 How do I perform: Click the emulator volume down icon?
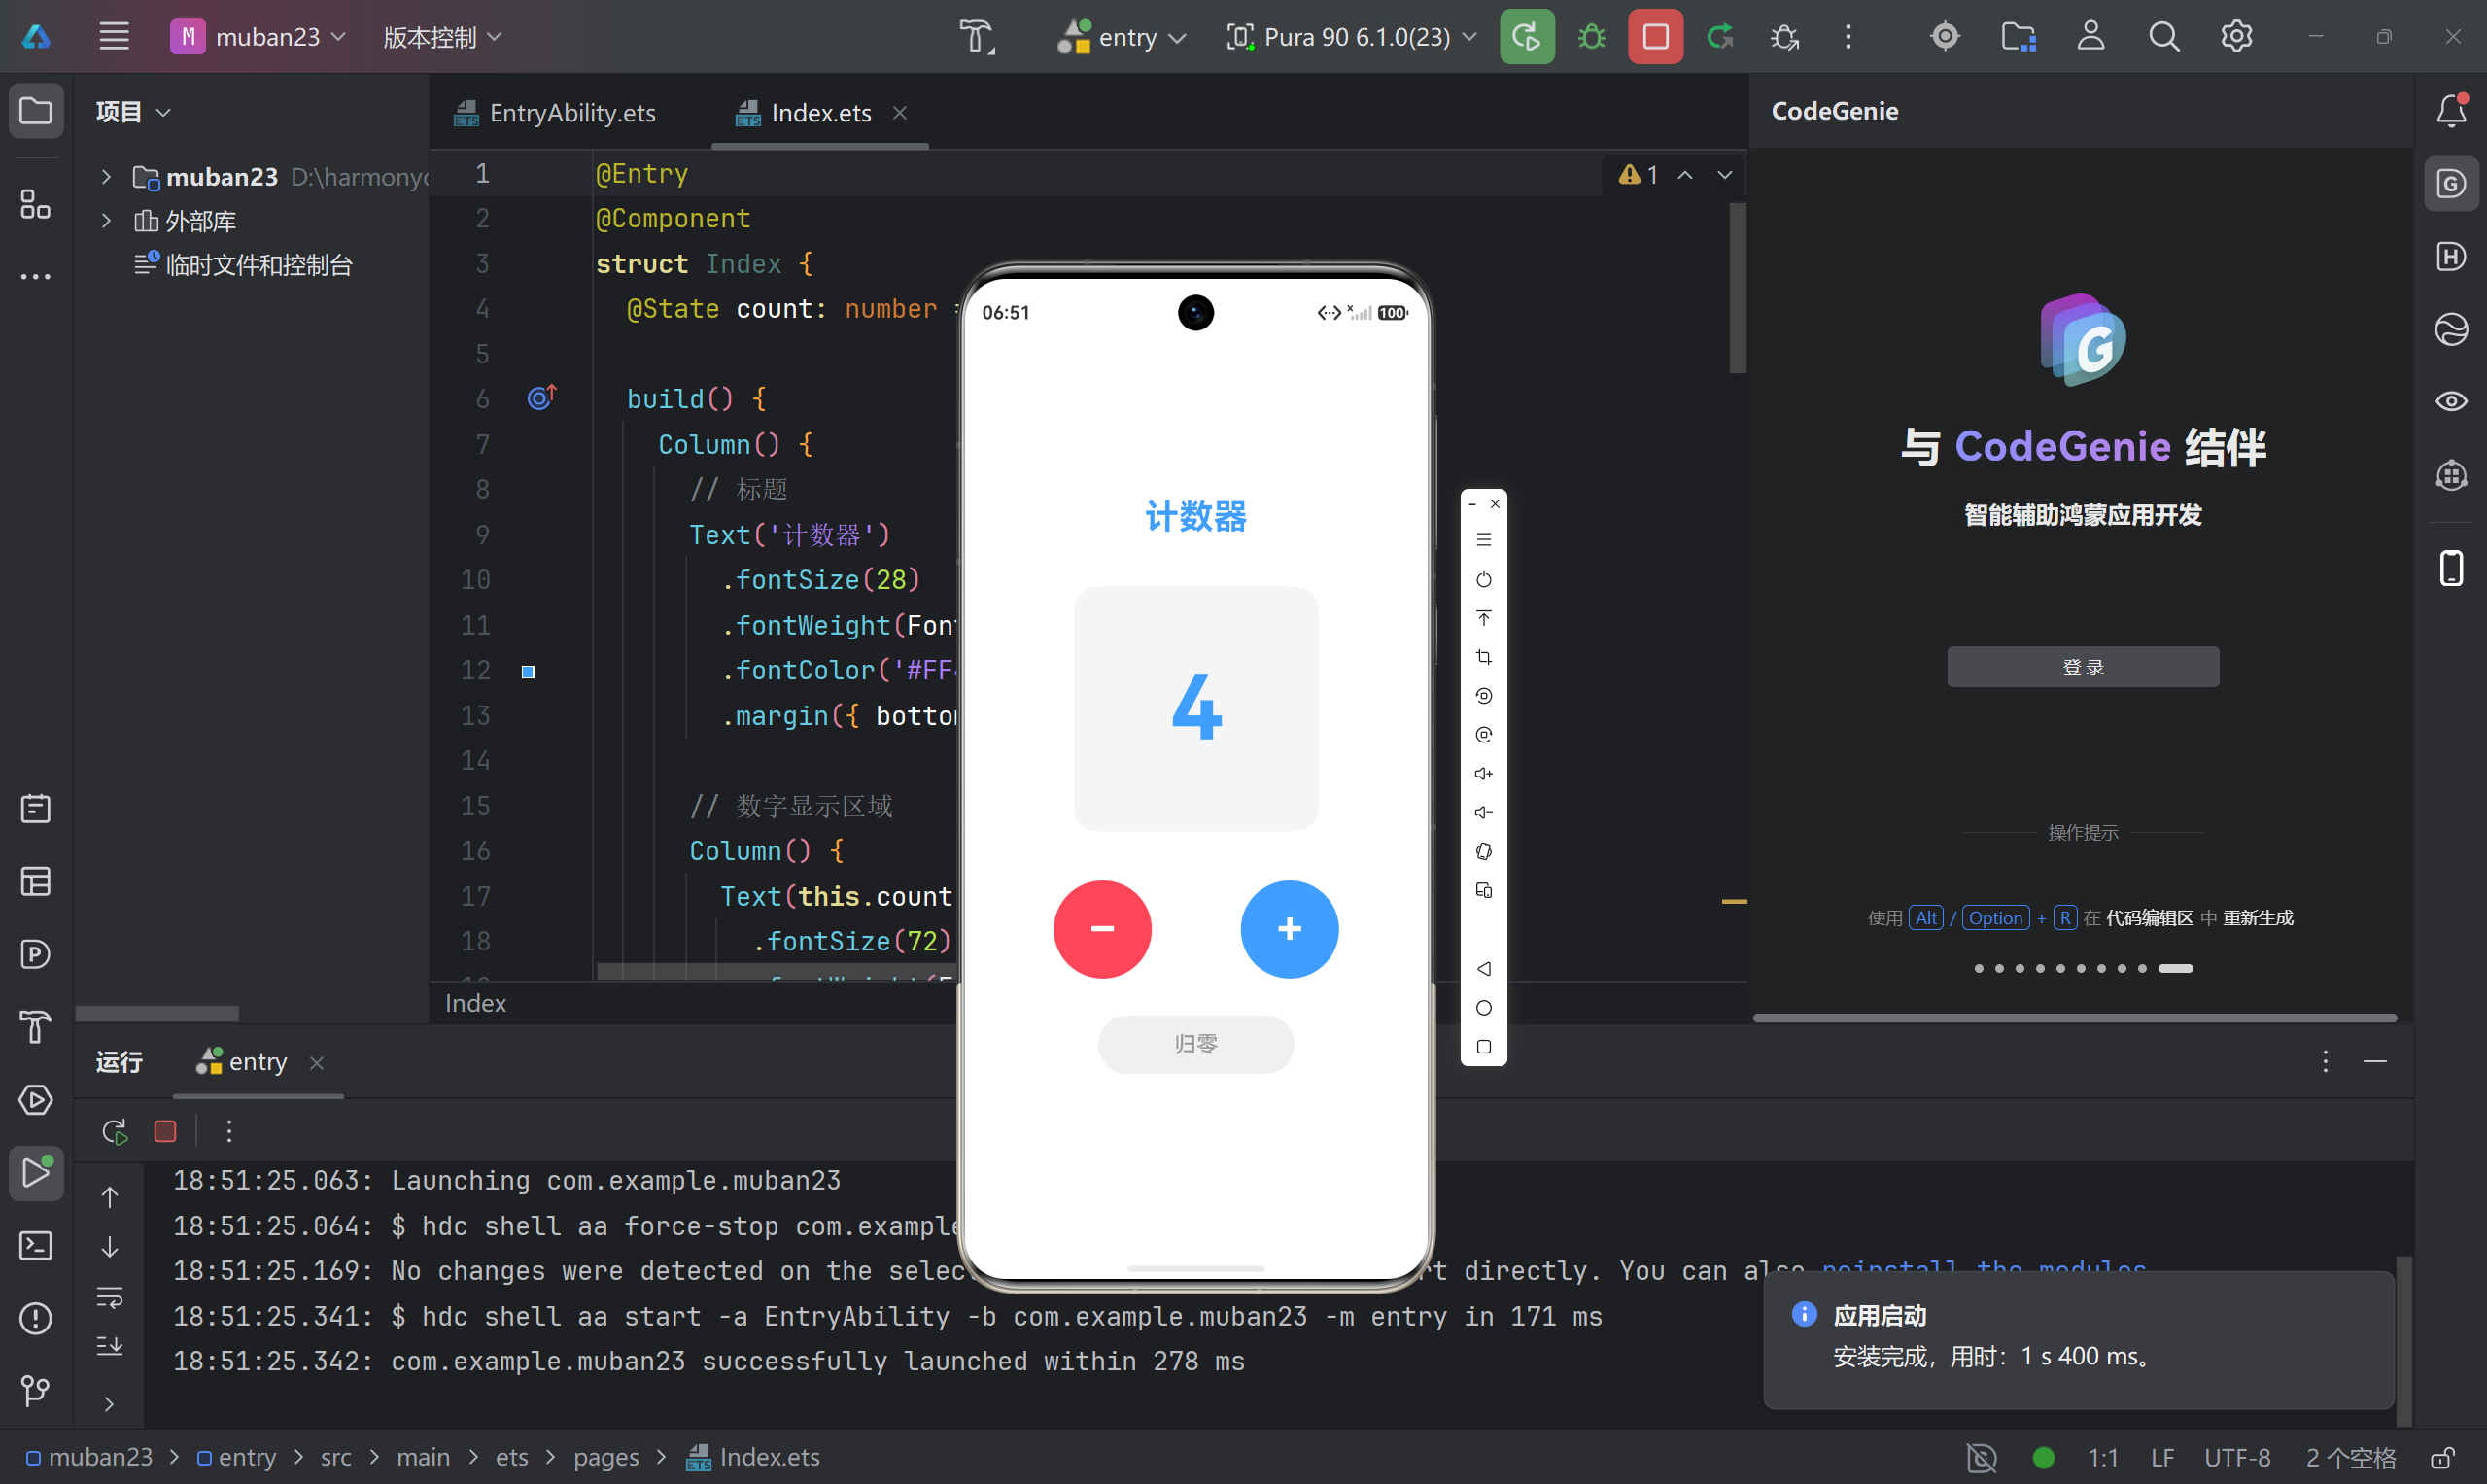pyautogui.click(x=1484, y=813)
